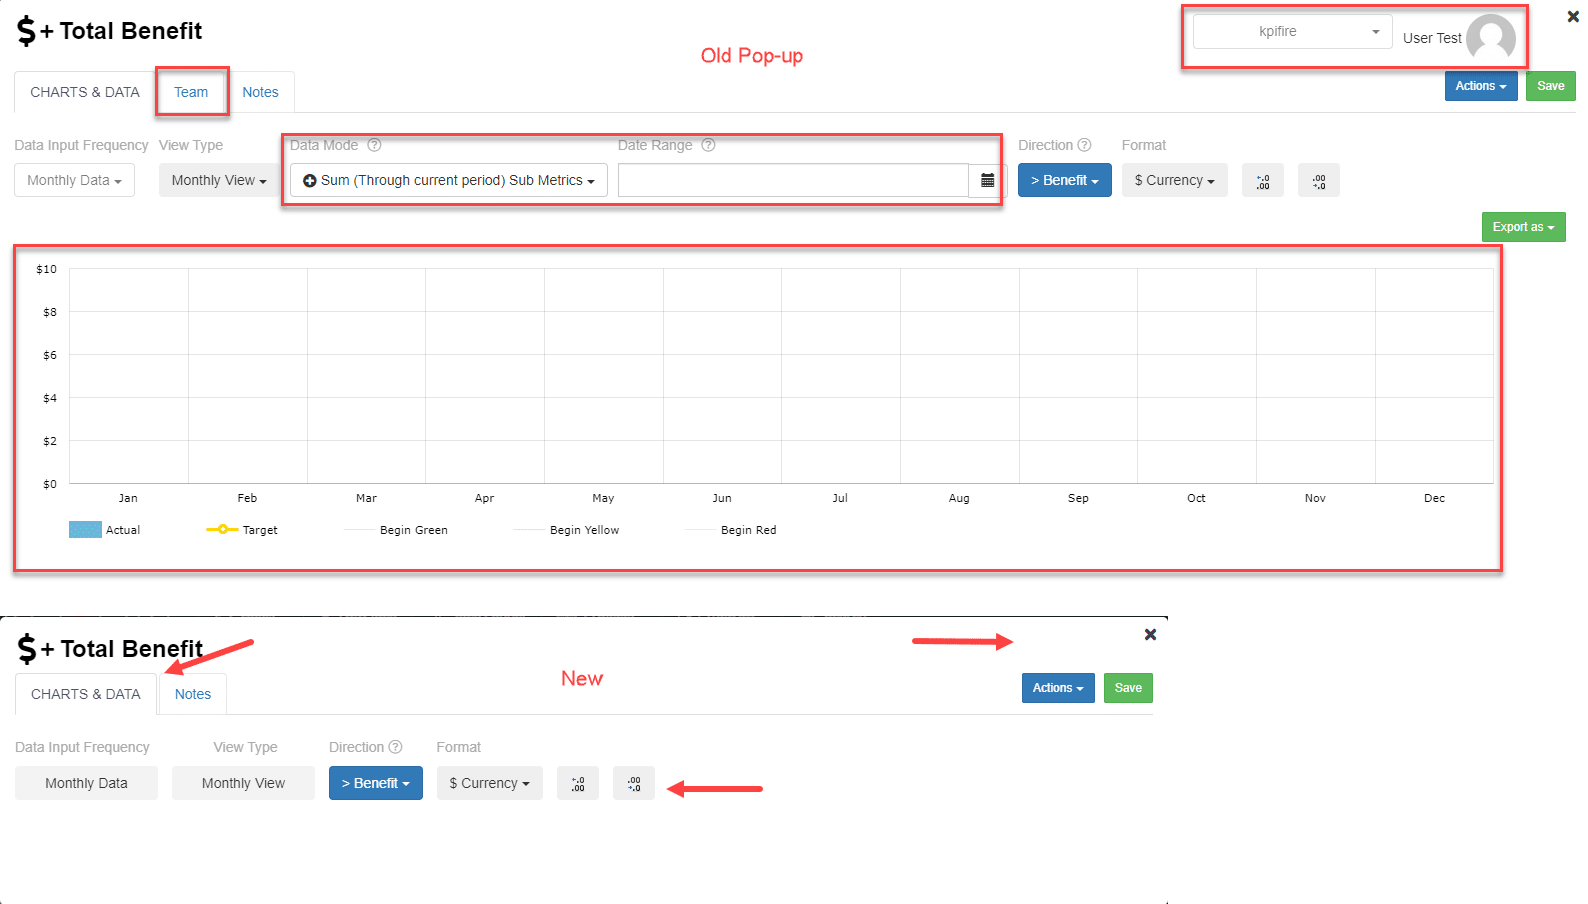Click increase decimal icon in new pop-up
The height and width of the screenshot is (904, 1588).
(578, 784)
